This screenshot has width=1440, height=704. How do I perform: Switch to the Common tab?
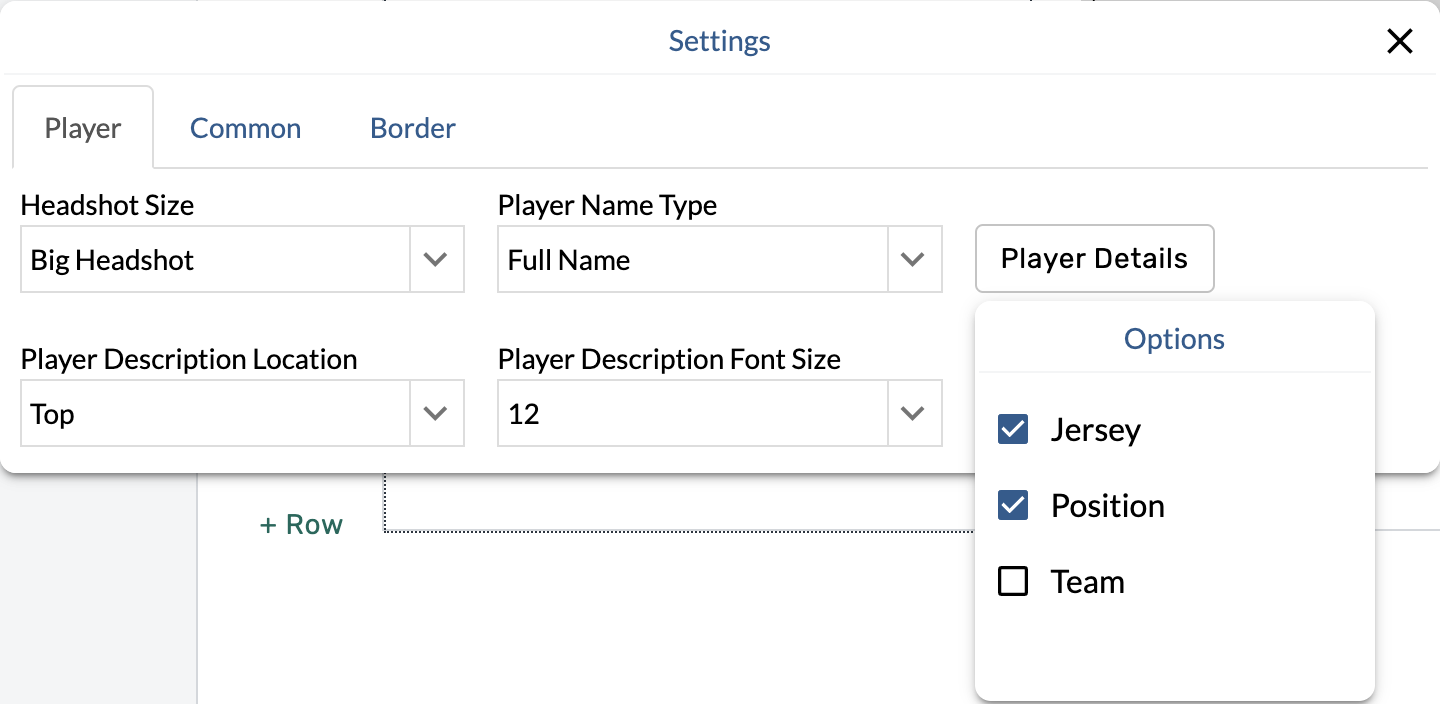click(245, 127)
